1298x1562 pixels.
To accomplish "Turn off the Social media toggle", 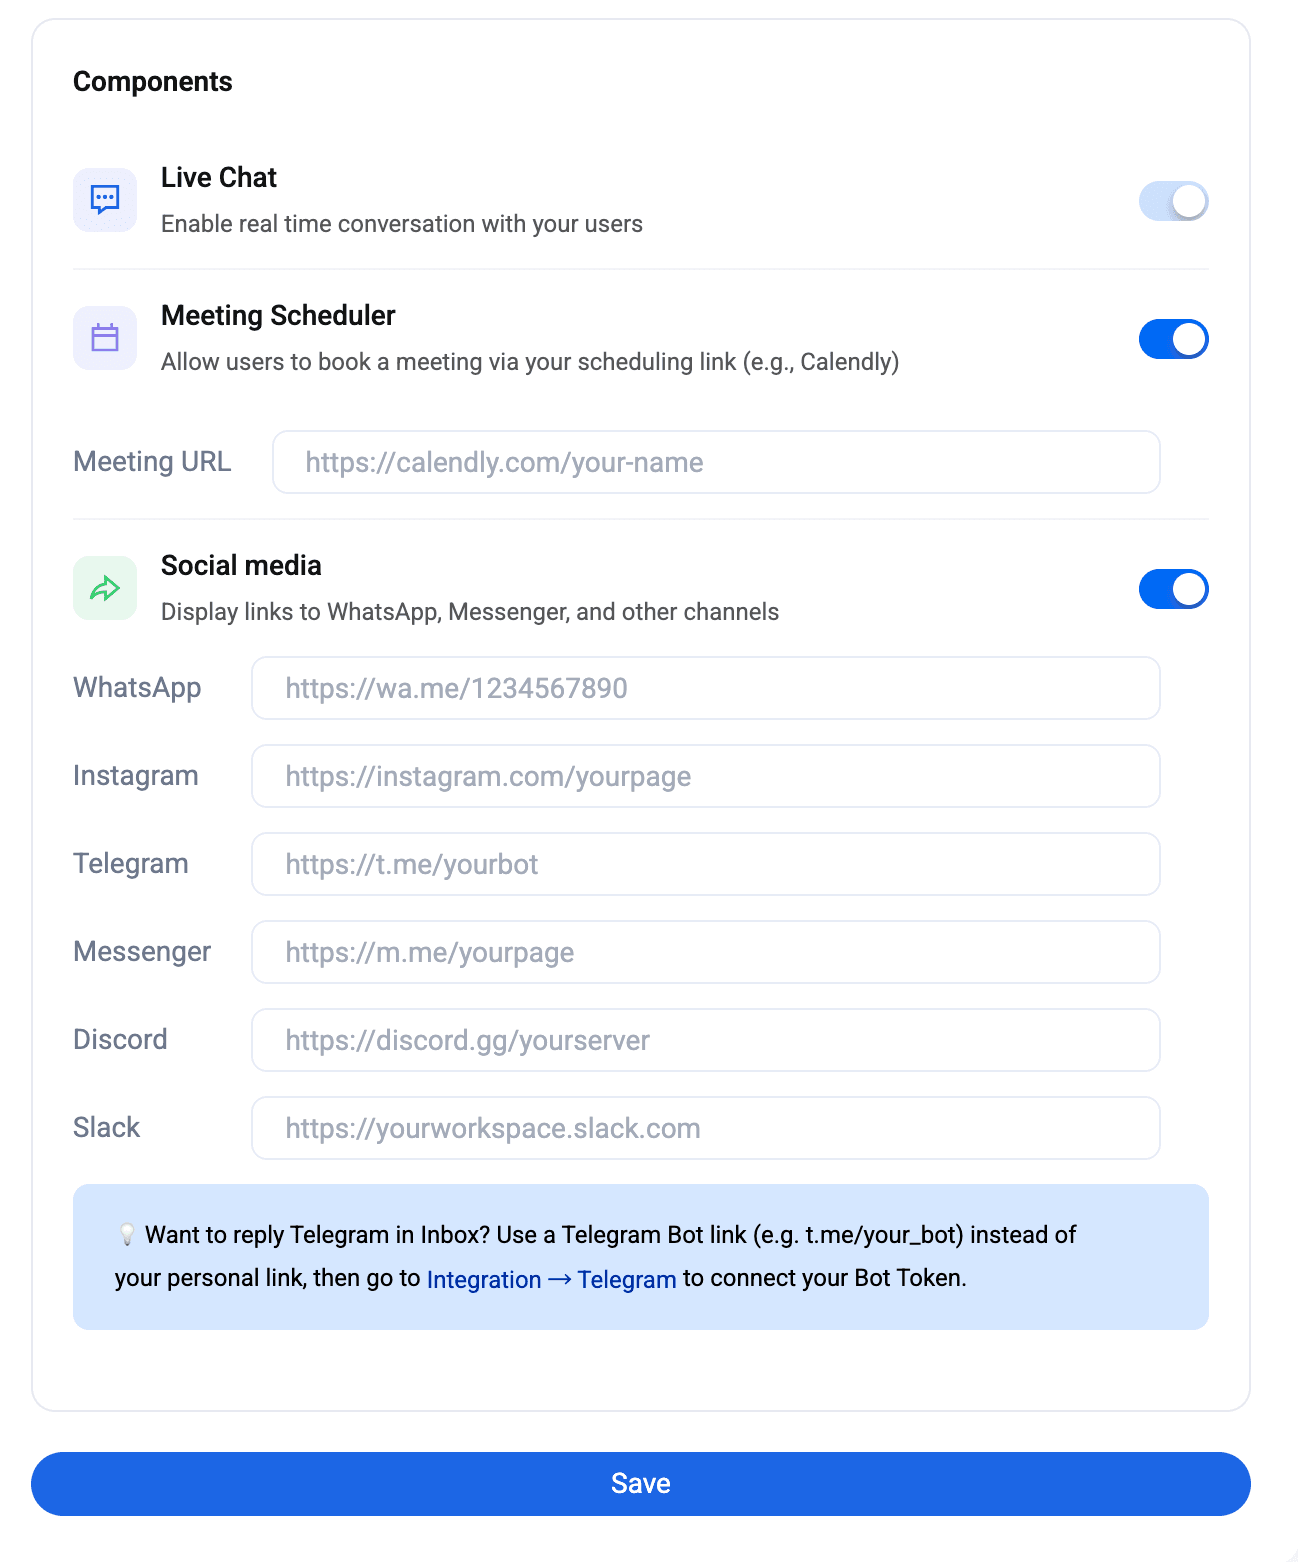I will pyautogui.click(x=1174, y=589).
